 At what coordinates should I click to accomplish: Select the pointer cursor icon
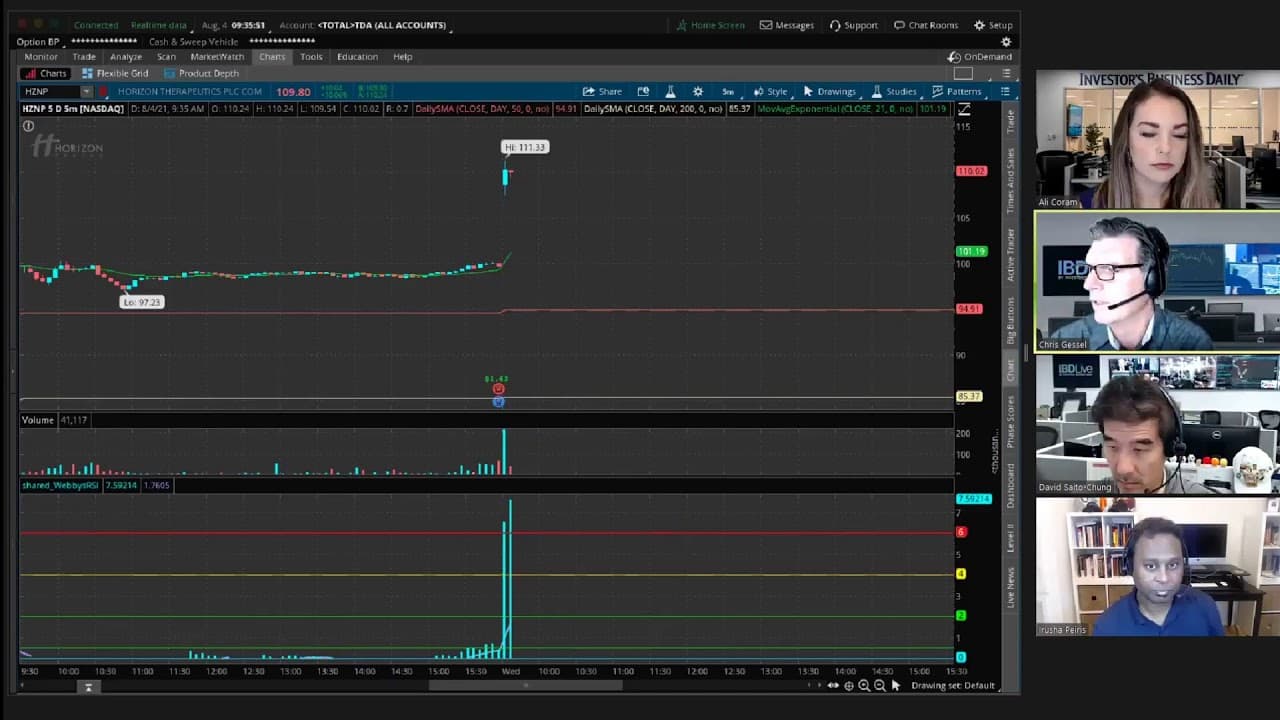coord(895,685)
